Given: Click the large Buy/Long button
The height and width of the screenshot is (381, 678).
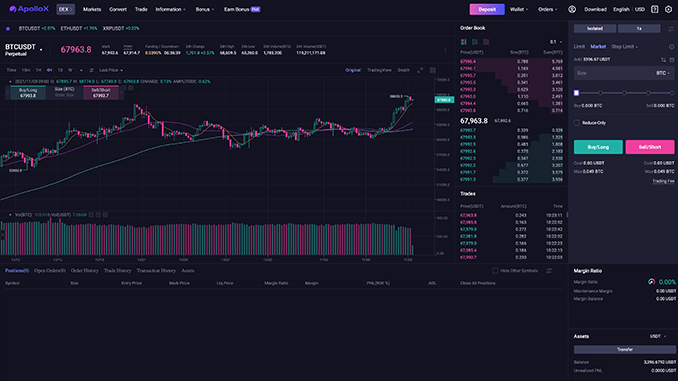Looking at the screenshot, I should click(x=598, y=147).
